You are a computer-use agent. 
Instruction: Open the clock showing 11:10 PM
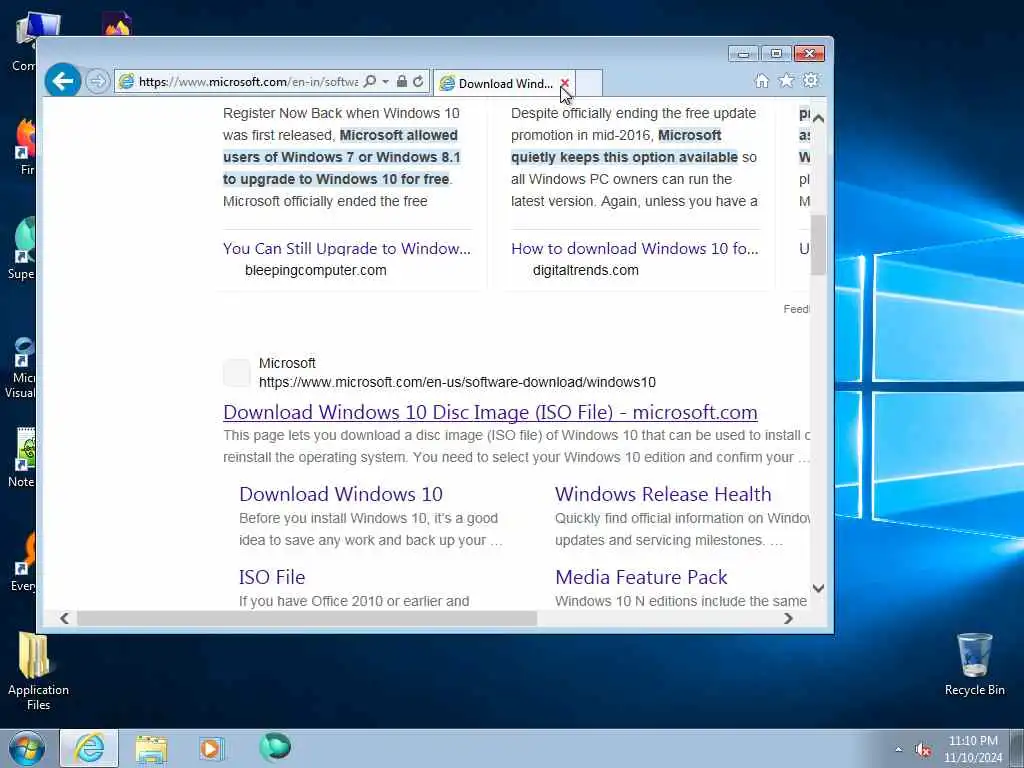[x=973, y=749]
